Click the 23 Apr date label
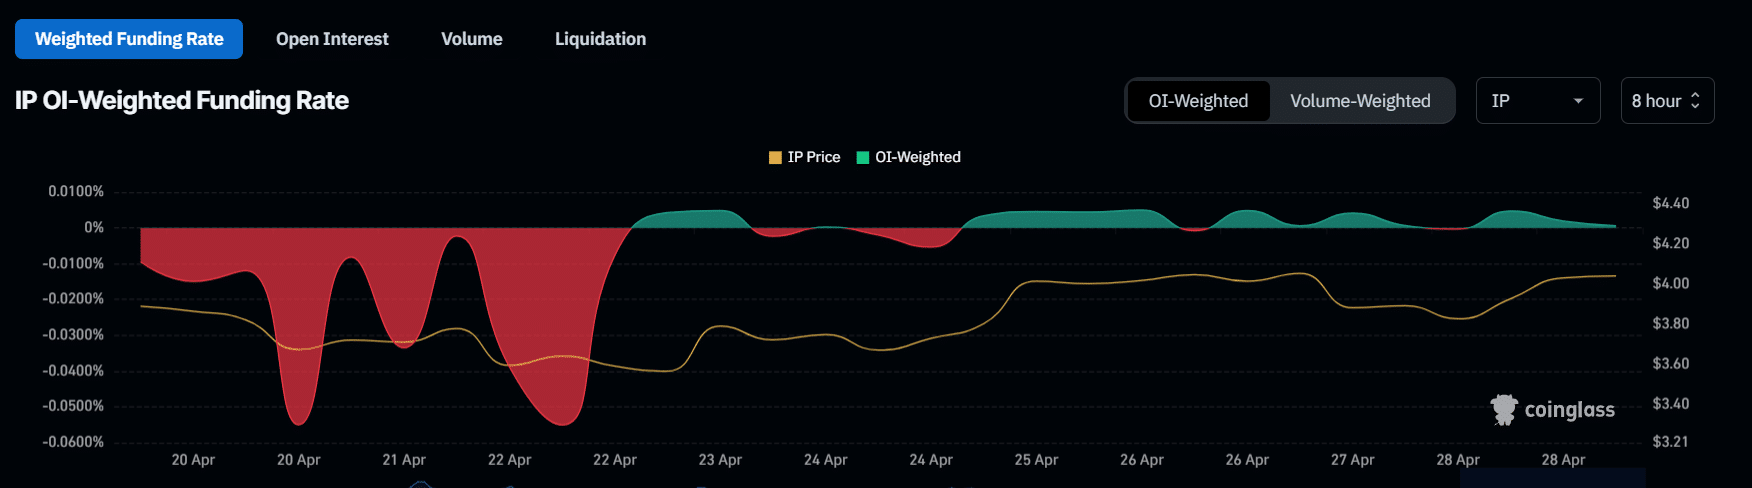The image size is (1752, 488). tap(720, 460)
